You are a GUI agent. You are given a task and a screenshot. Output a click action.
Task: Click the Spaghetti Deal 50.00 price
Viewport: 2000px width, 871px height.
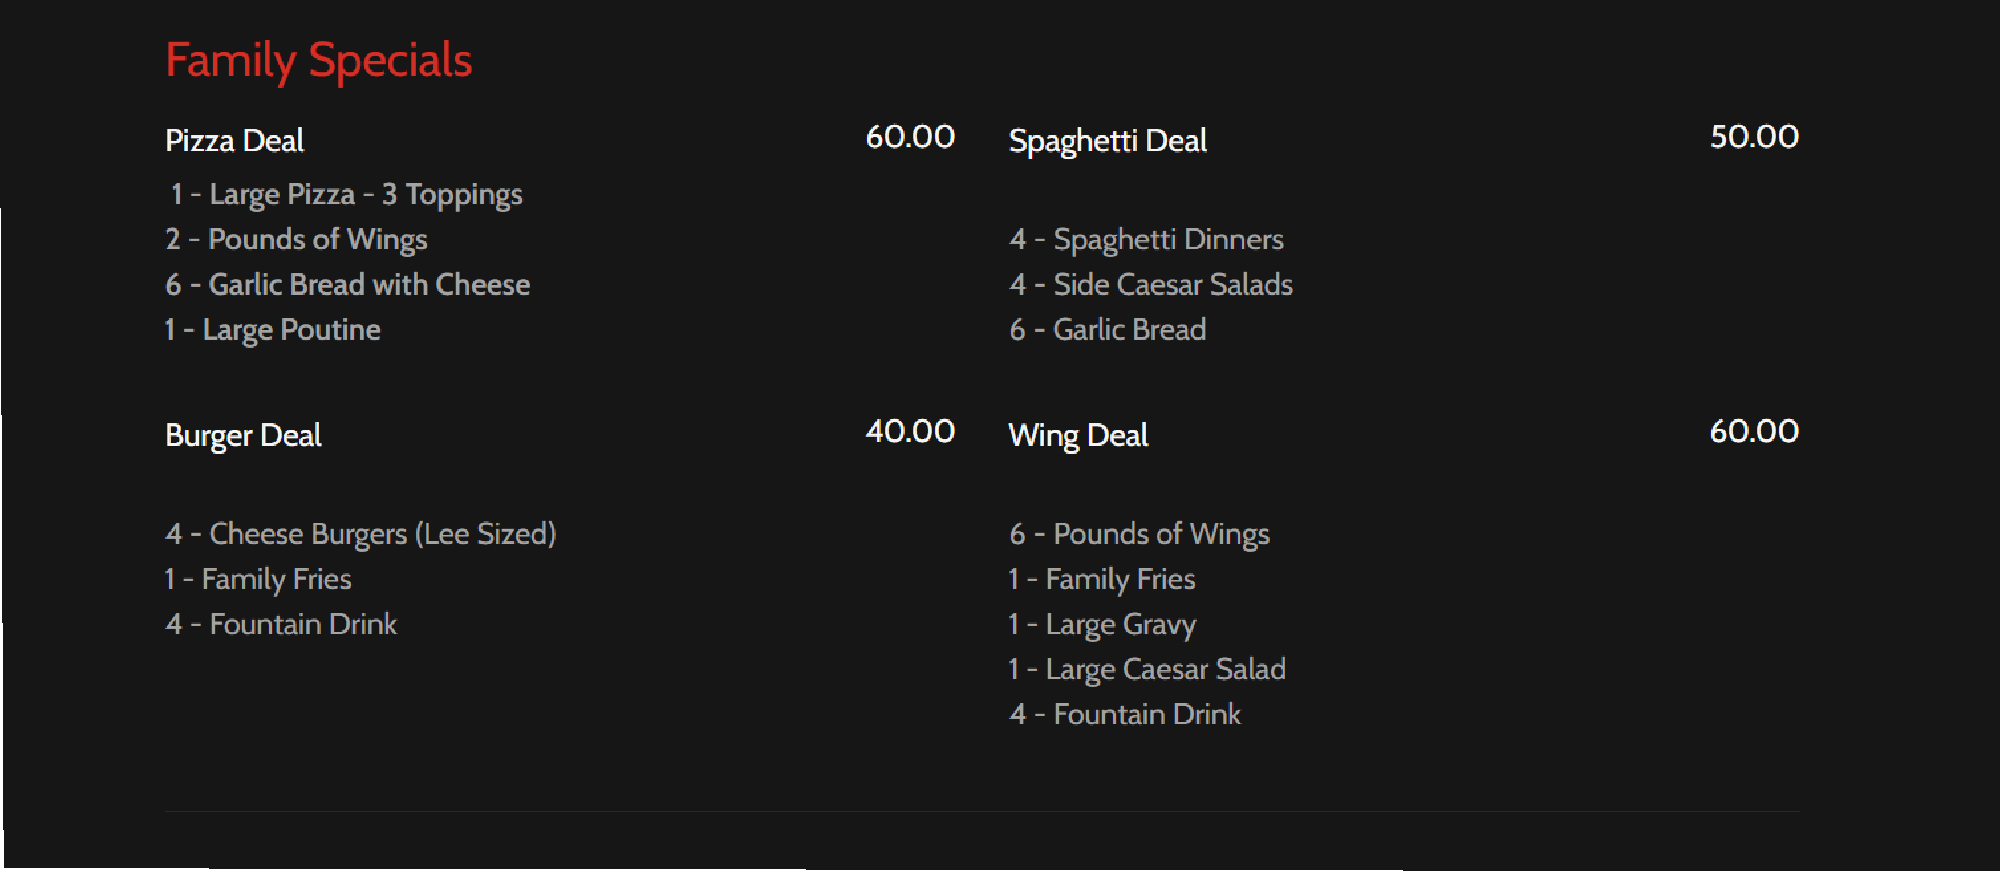tap(1753, 137)
